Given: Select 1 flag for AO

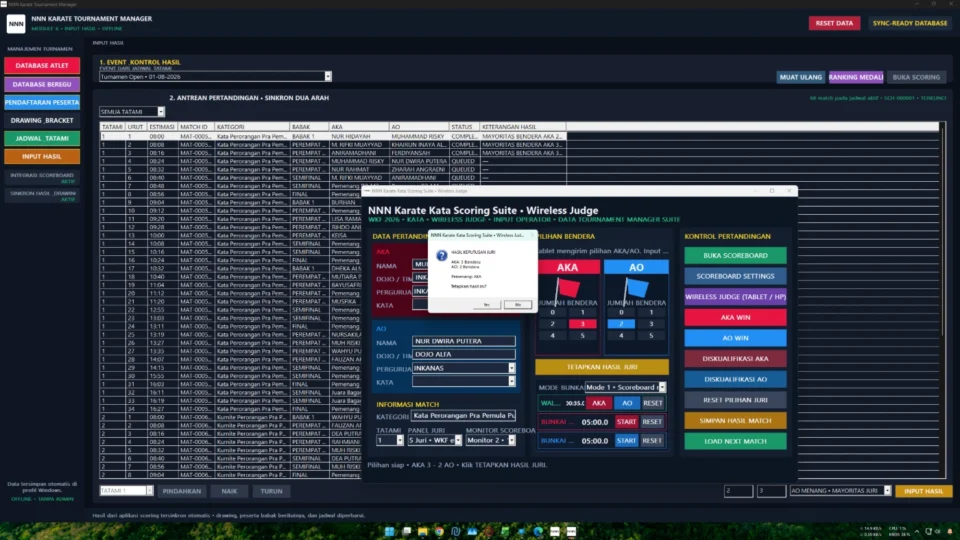Looking at the screenshot, I should [651, 312].
